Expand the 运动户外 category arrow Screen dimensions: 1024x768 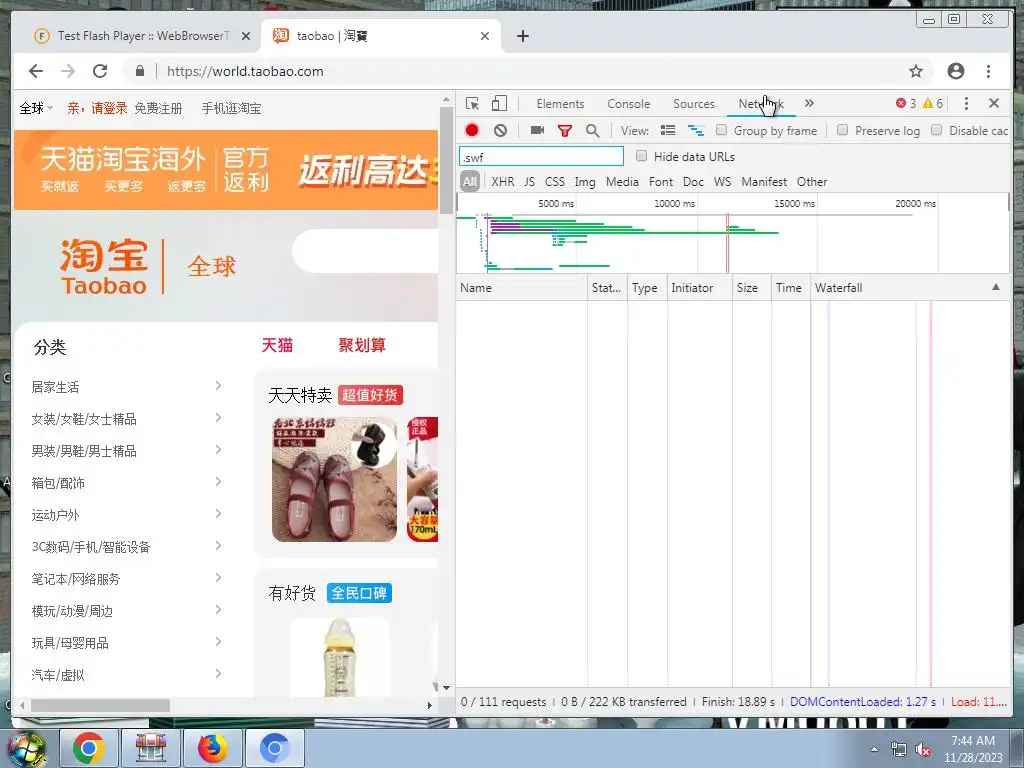coord(219,514)
